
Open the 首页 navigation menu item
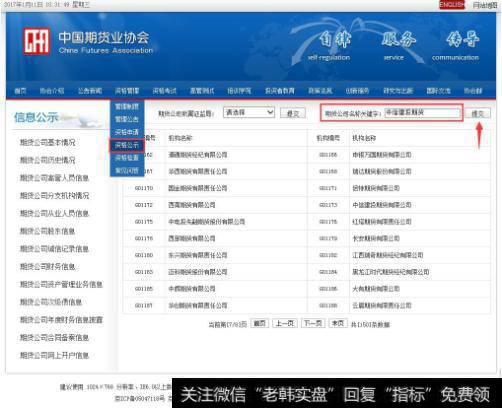click(x=20, y=91)
